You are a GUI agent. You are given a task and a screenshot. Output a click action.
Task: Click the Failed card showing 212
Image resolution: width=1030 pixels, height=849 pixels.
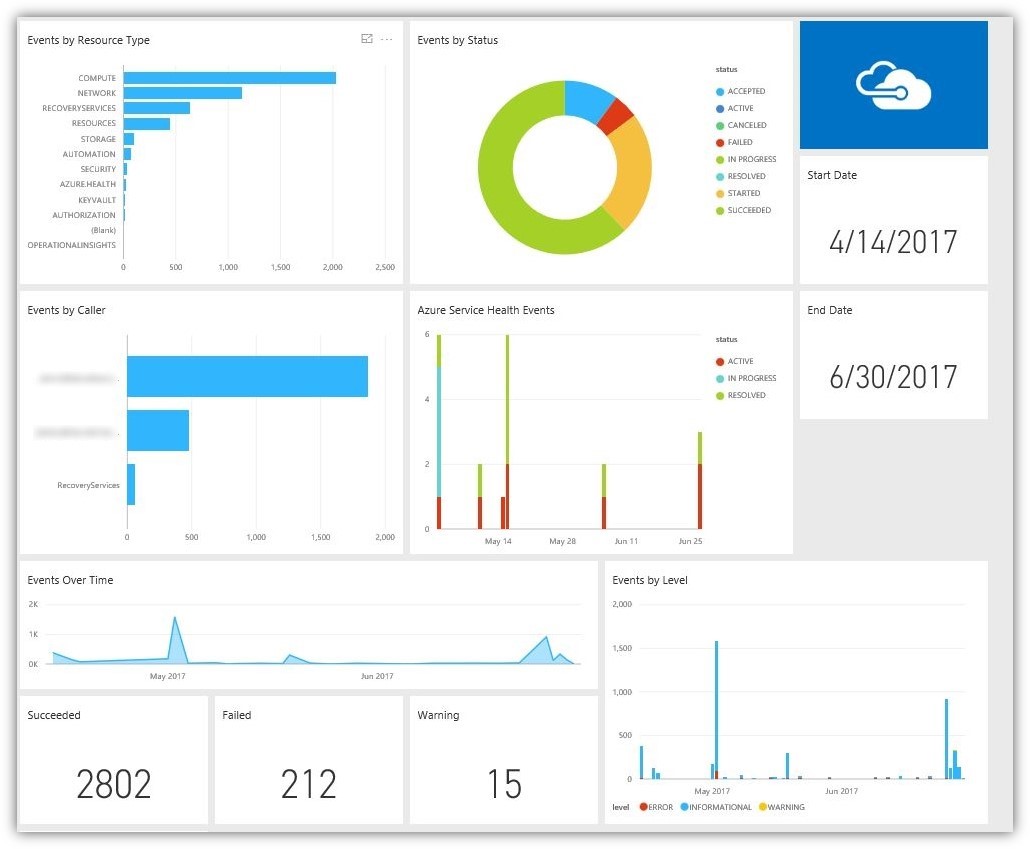pos(309,760)
